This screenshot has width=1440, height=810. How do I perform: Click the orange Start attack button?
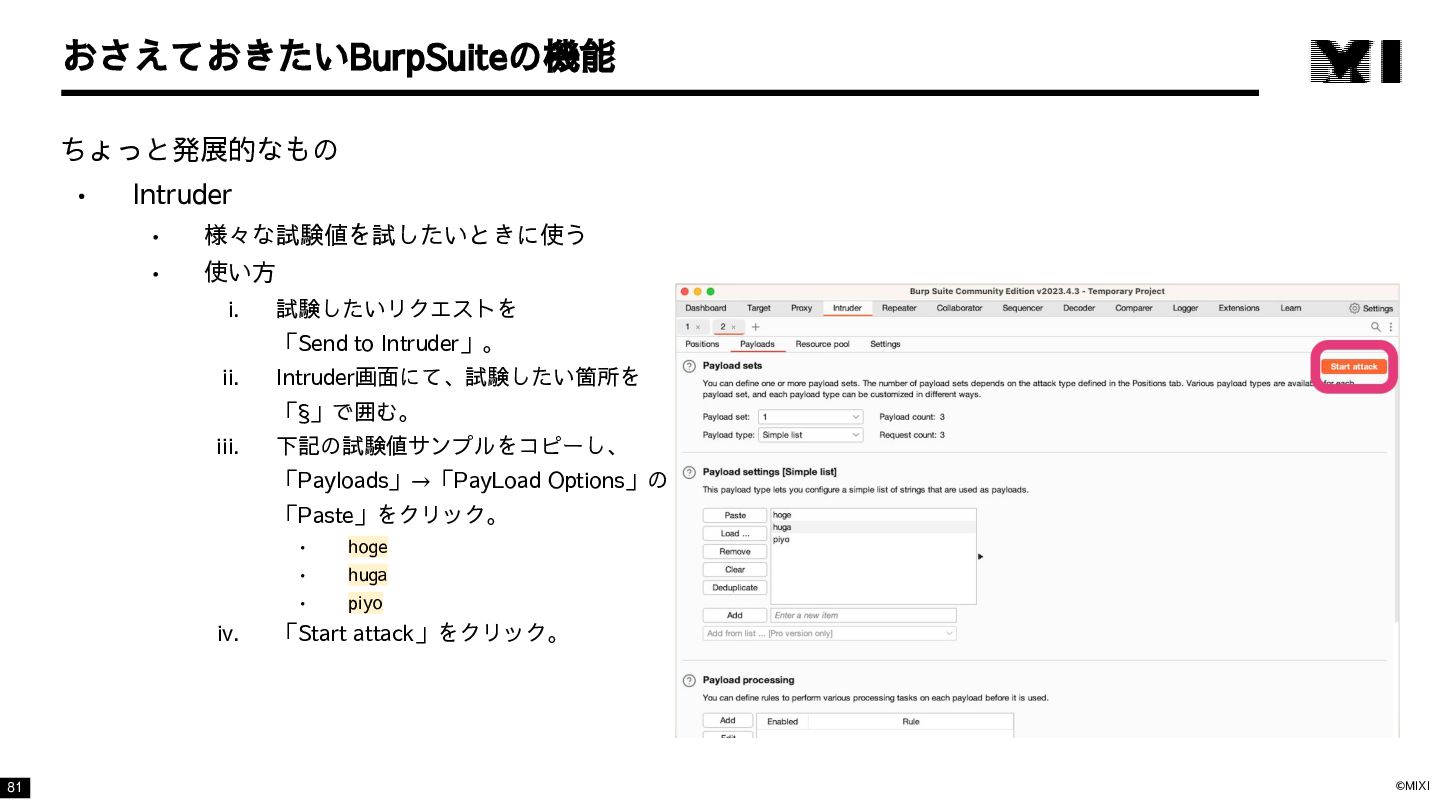[x=1354, y=367]
